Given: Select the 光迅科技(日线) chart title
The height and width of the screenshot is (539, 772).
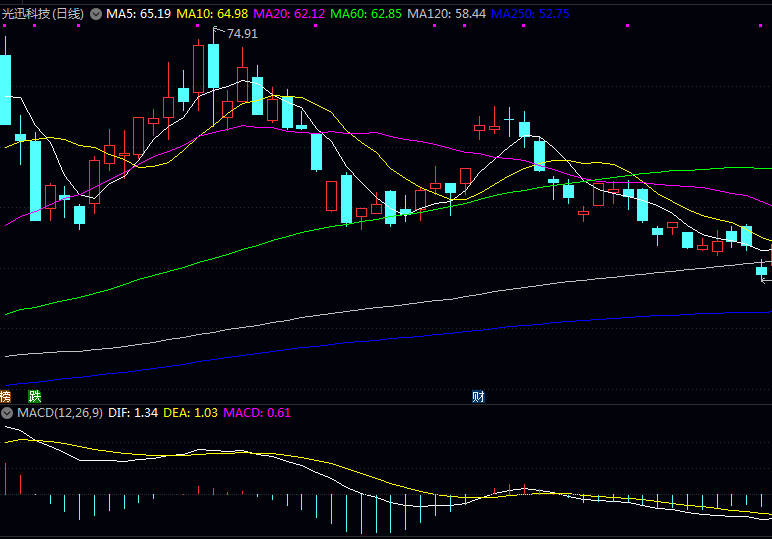Looking at the screenshot, I should 43,14.
